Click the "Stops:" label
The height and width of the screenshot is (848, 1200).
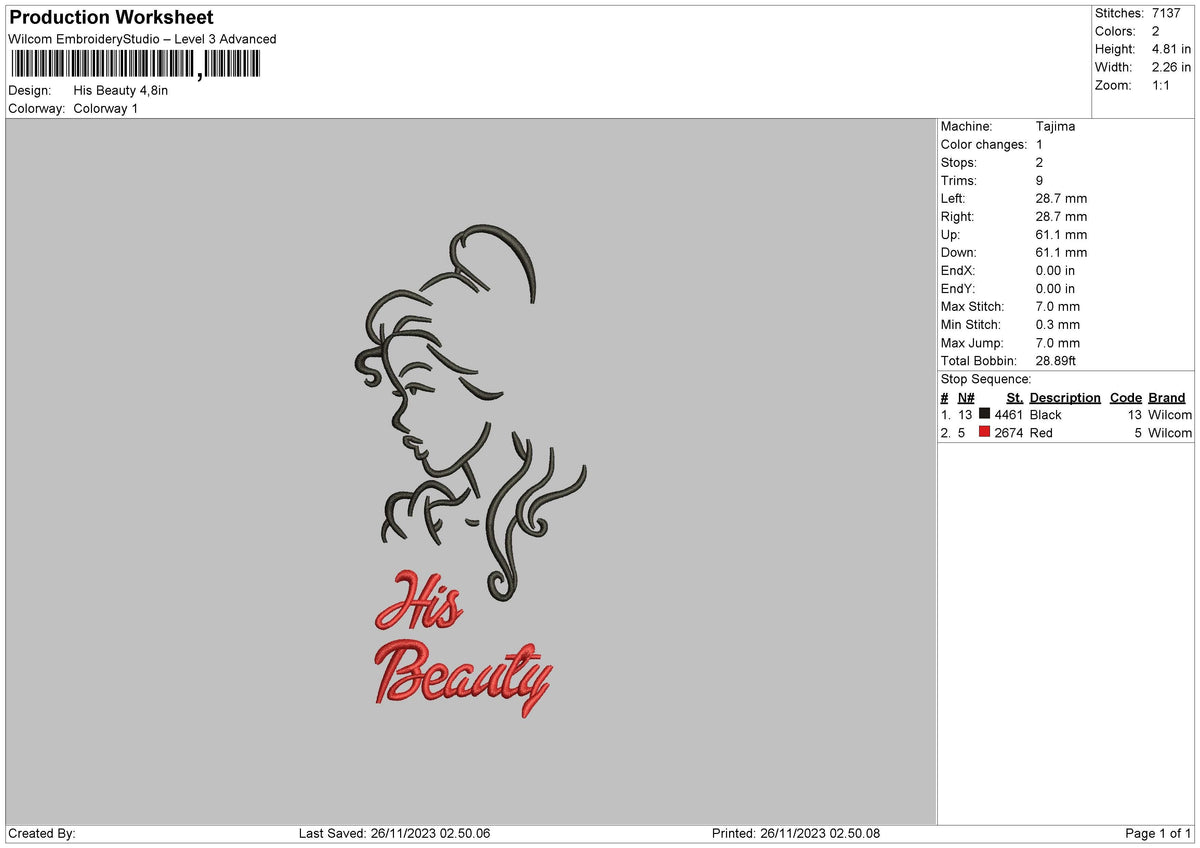coord(959,162)
